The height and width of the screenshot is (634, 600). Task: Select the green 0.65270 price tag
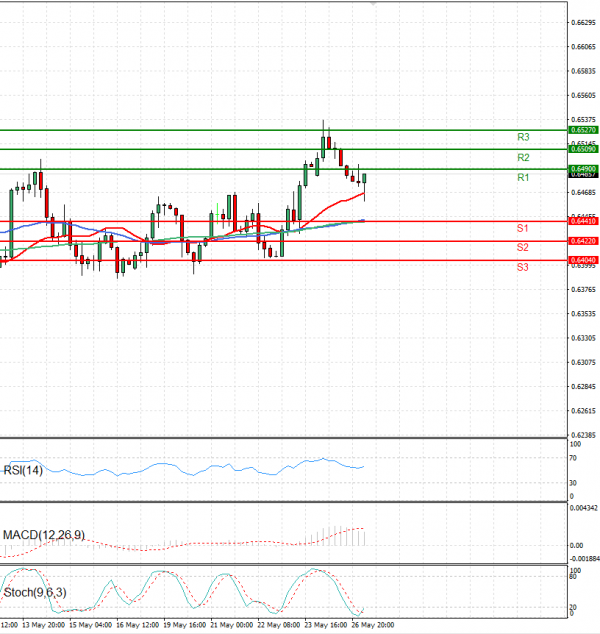583,130
